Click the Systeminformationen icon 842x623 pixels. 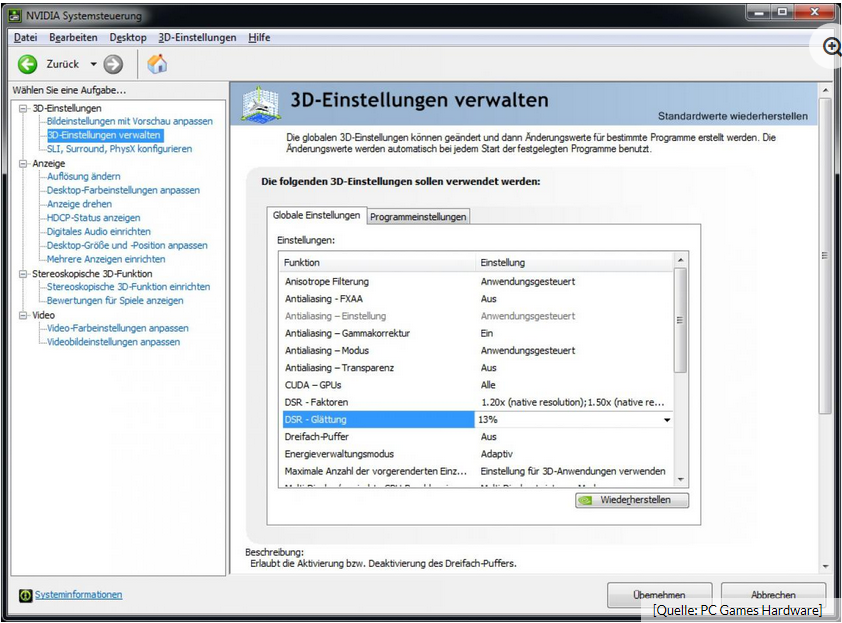(x=25, y=595)
